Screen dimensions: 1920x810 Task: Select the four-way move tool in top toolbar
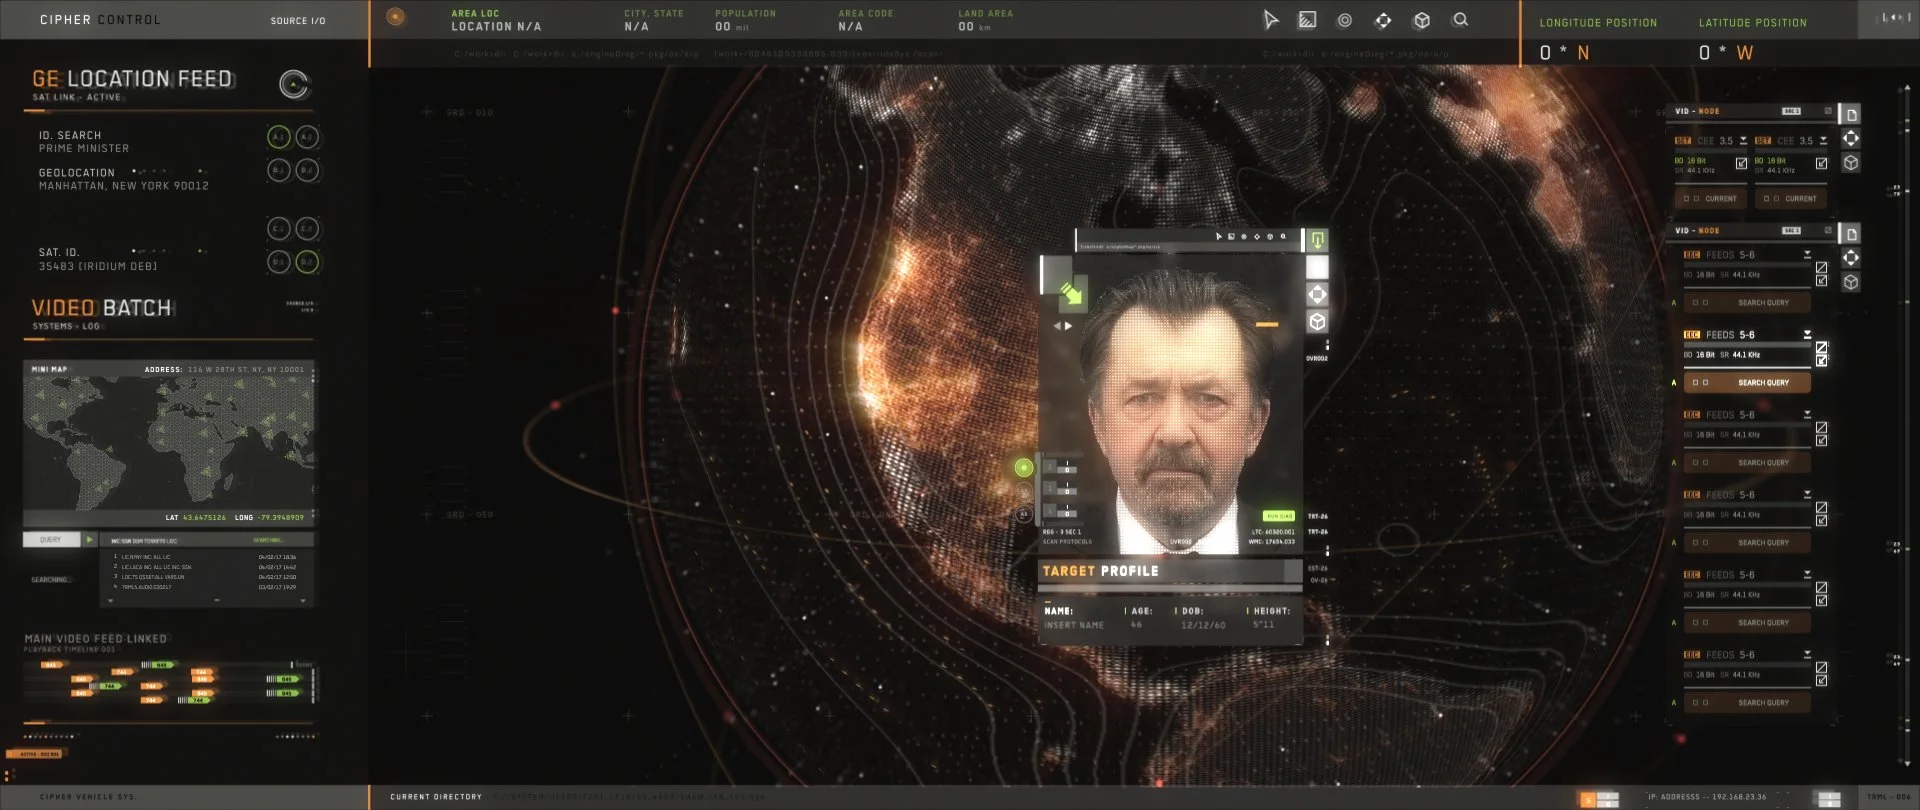(1383, 20)
